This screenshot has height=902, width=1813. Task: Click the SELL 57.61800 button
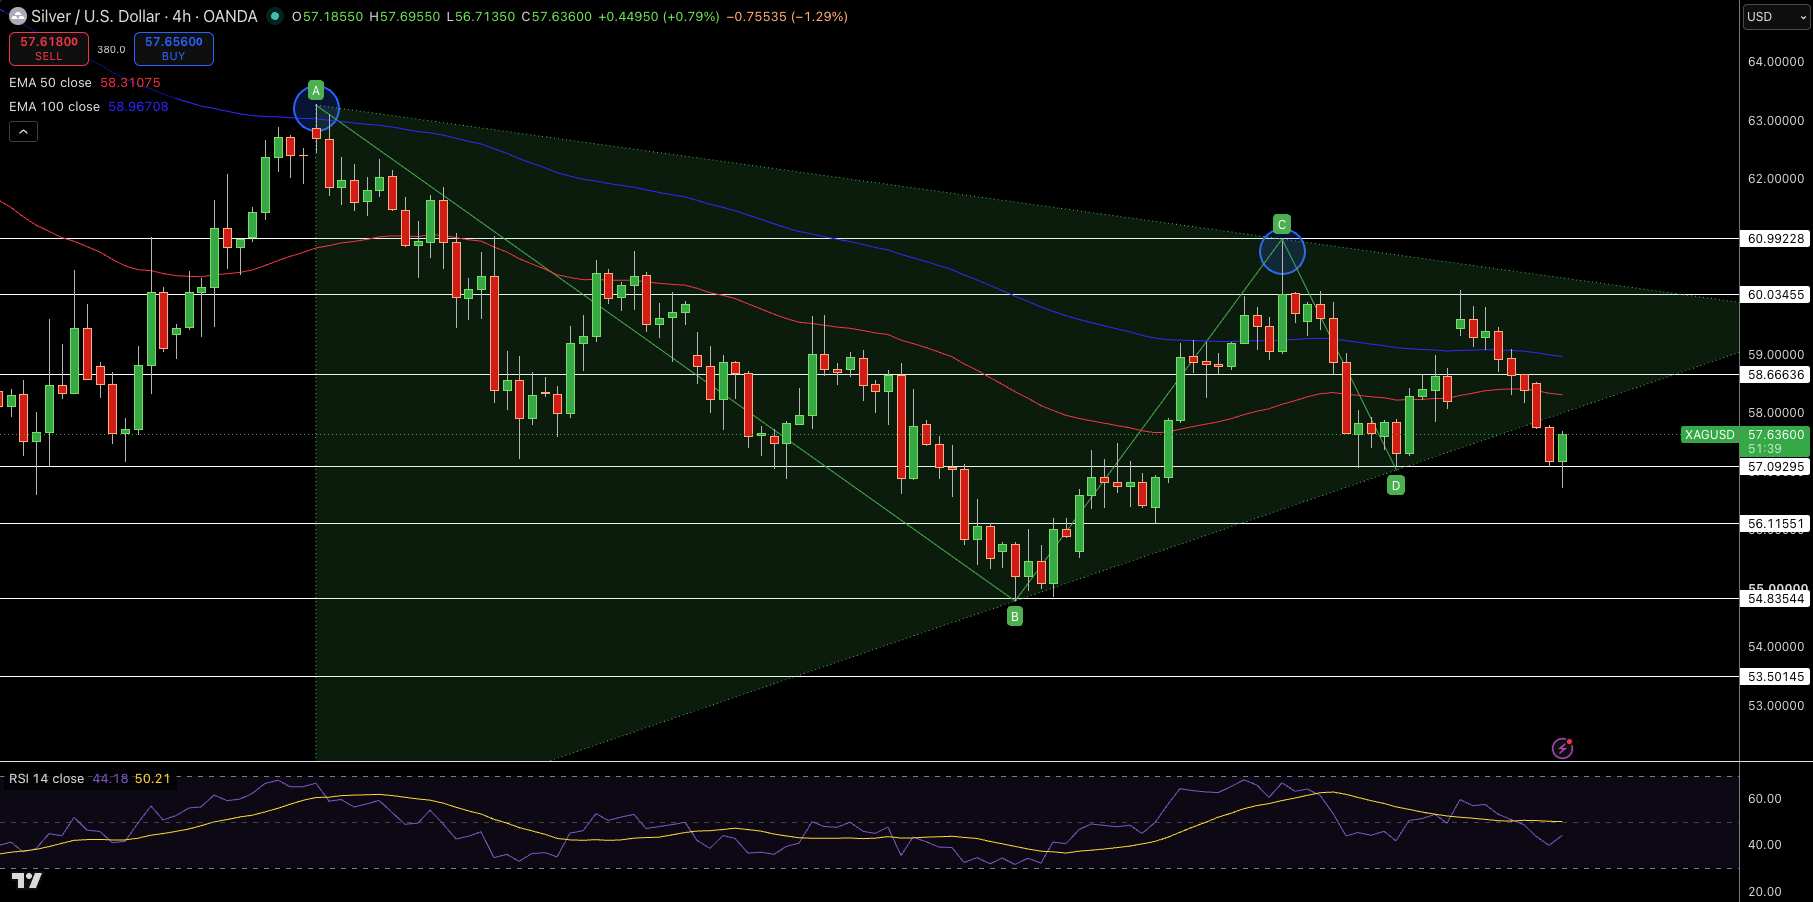click(x=49, y=48)
